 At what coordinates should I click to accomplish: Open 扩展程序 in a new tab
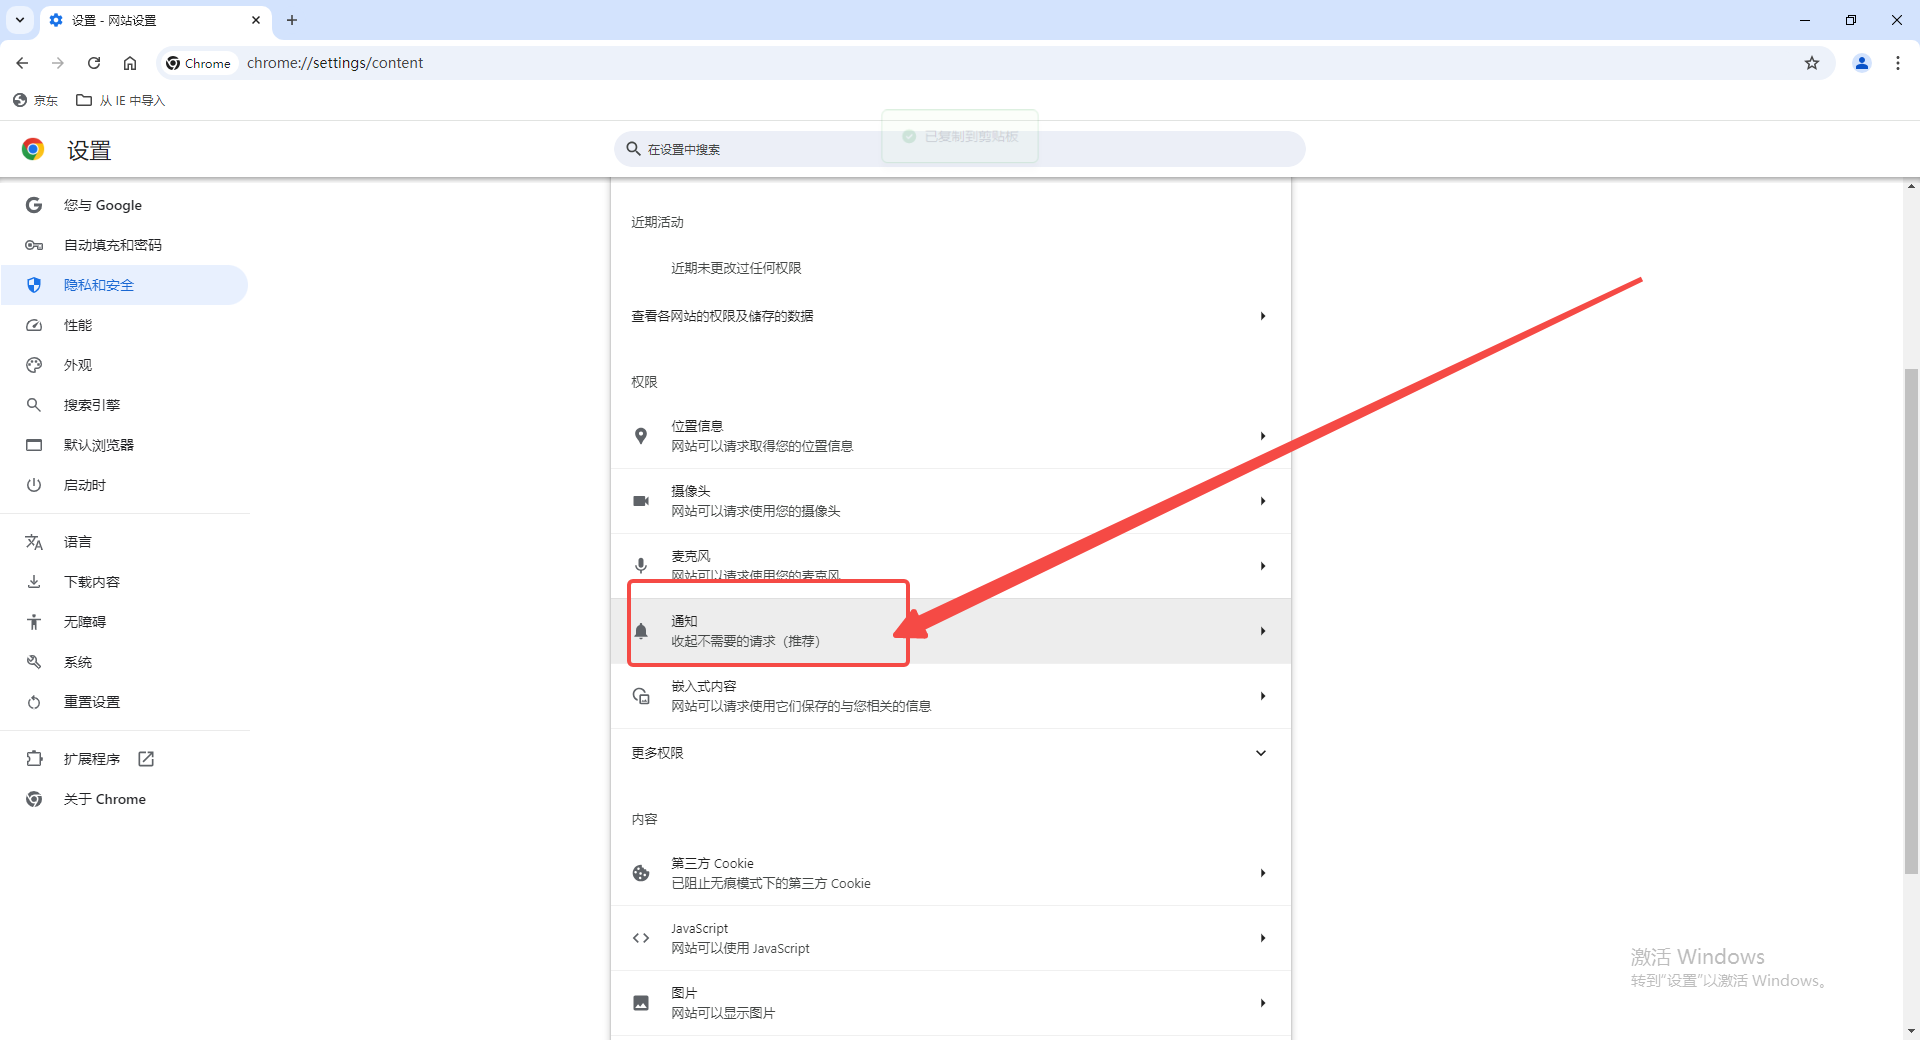[x=125, y=759]
